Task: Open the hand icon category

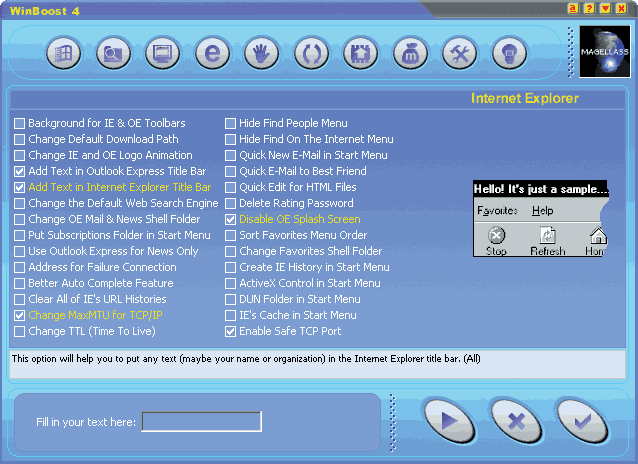Action: pyautogui.click(x=261, y=52)
